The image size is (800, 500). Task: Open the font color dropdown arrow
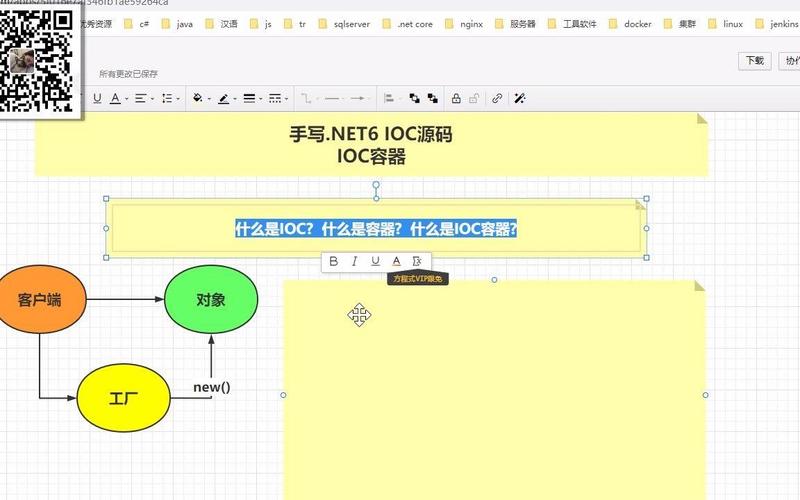pos(126,99)
